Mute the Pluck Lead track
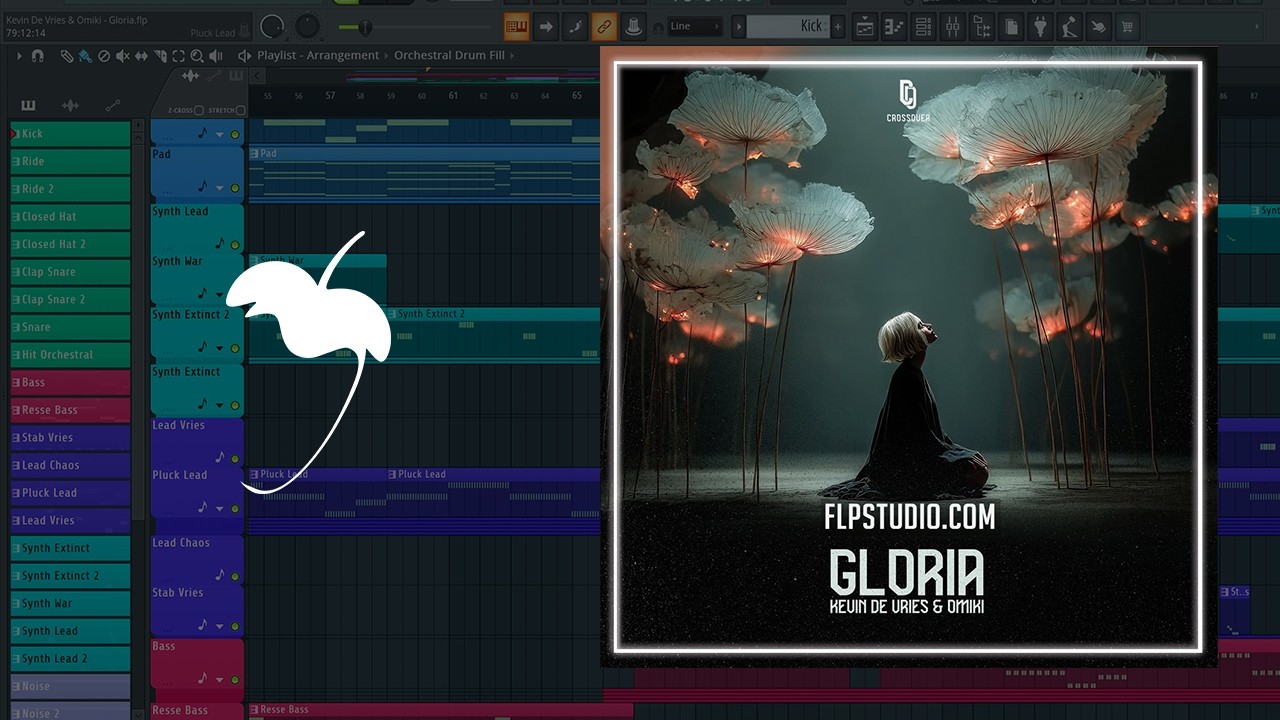Screen dimensions: 1280x720 click(x=235, y=509)
